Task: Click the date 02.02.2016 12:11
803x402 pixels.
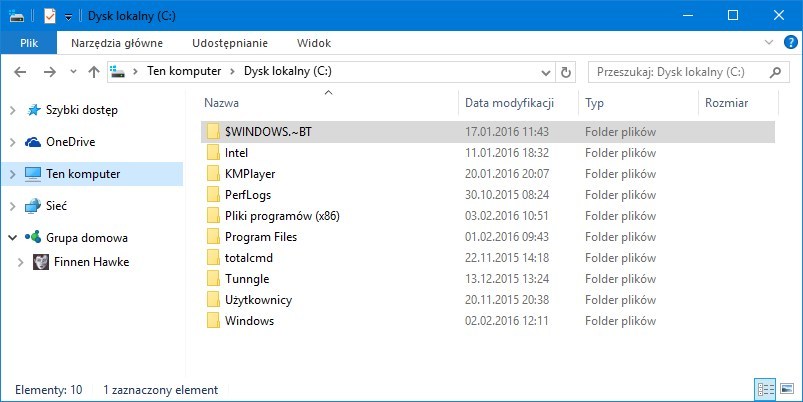Action: tap(506, 321)
